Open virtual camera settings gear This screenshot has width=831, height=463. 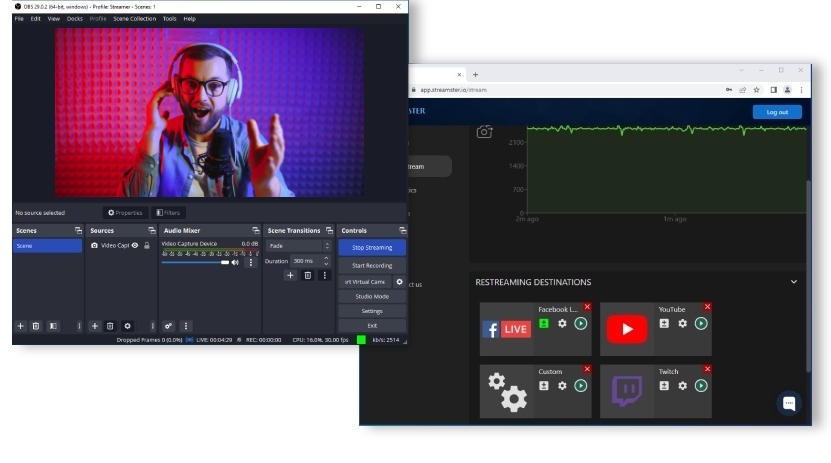400,282
